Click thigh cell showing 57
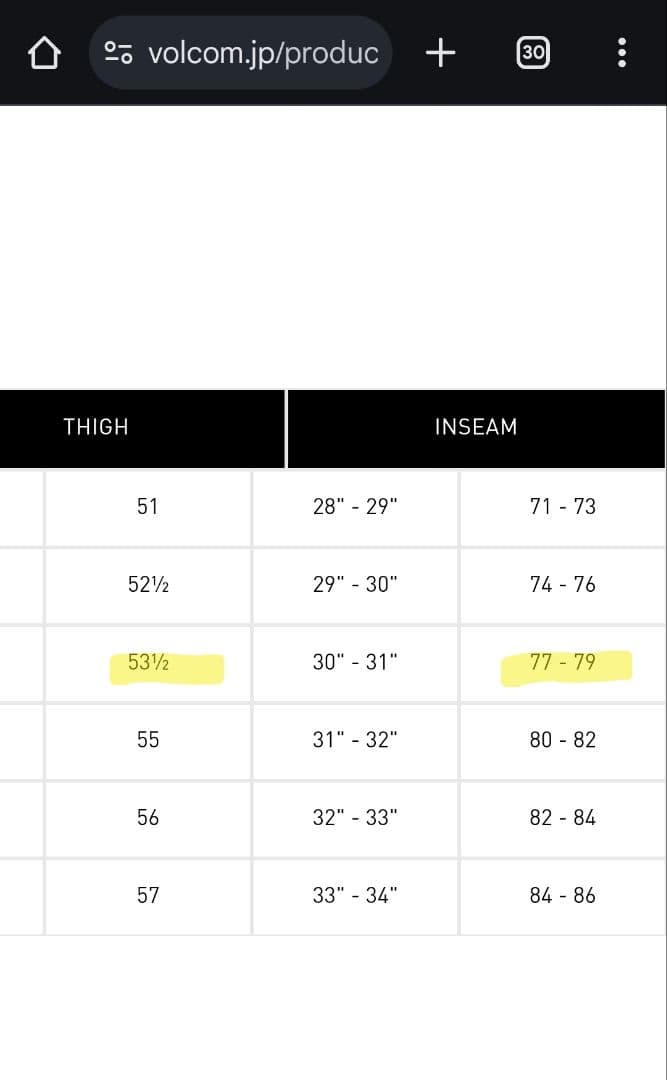 [x=148, y=896]
